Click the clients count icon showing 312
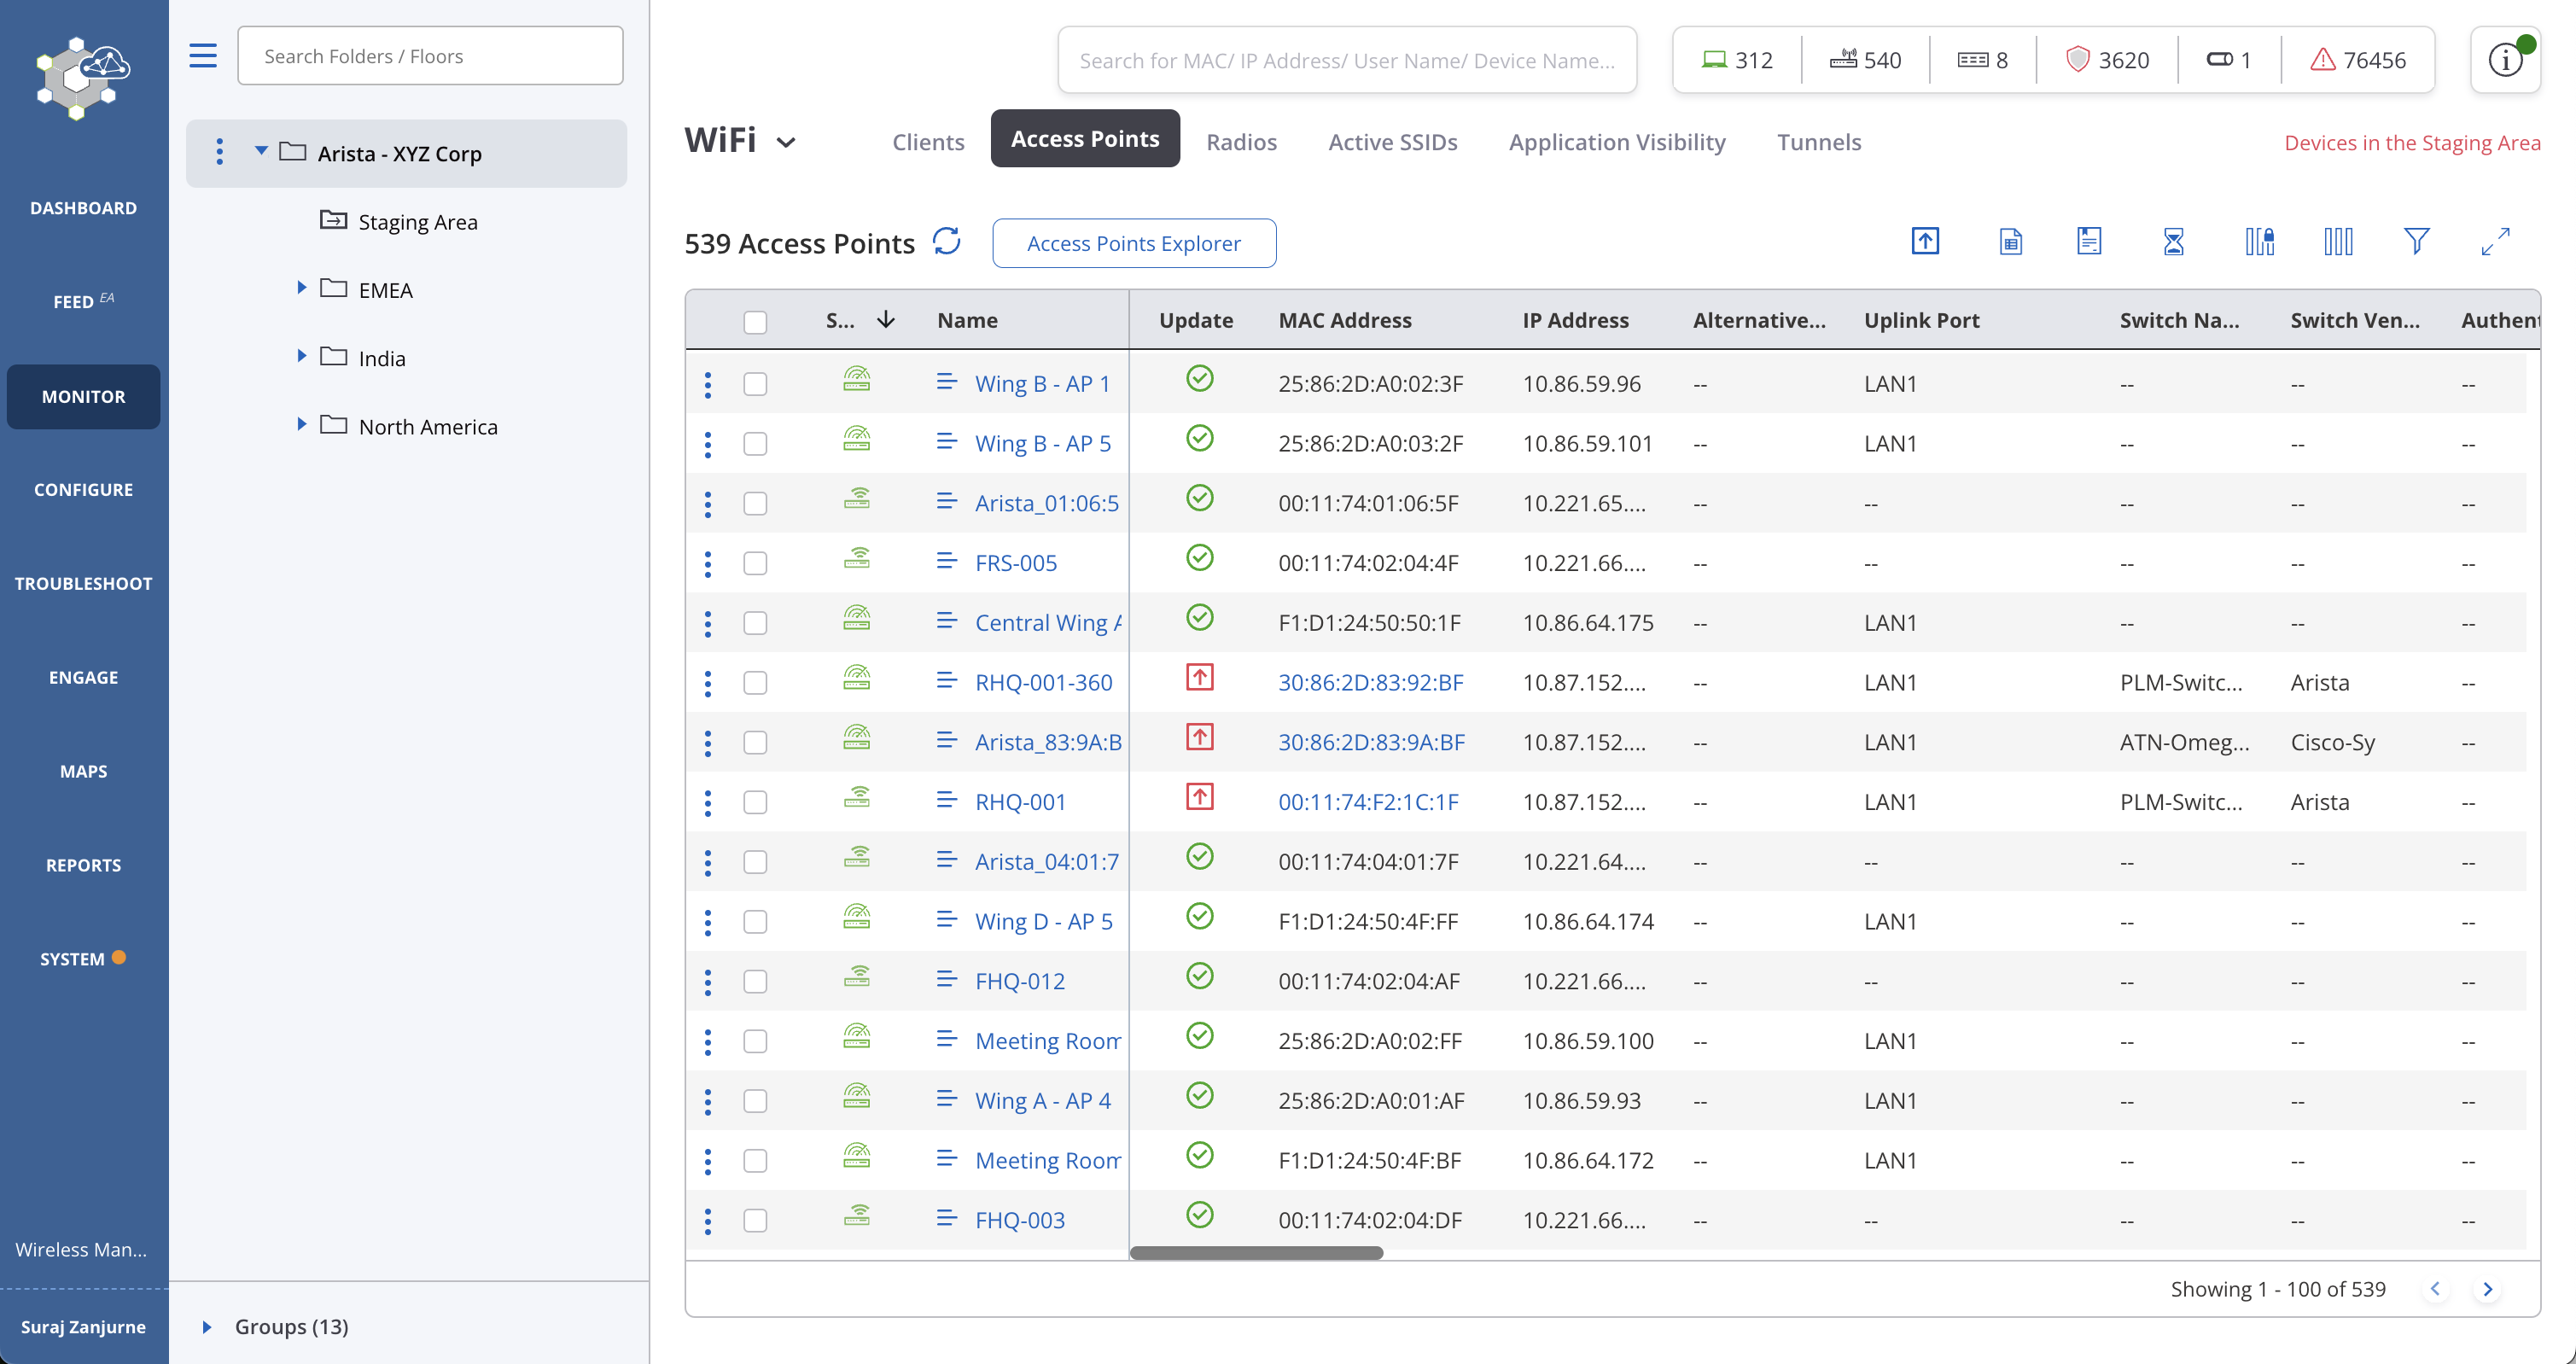Viewport: 2576px width, 1364px height. click(1738, 59)
